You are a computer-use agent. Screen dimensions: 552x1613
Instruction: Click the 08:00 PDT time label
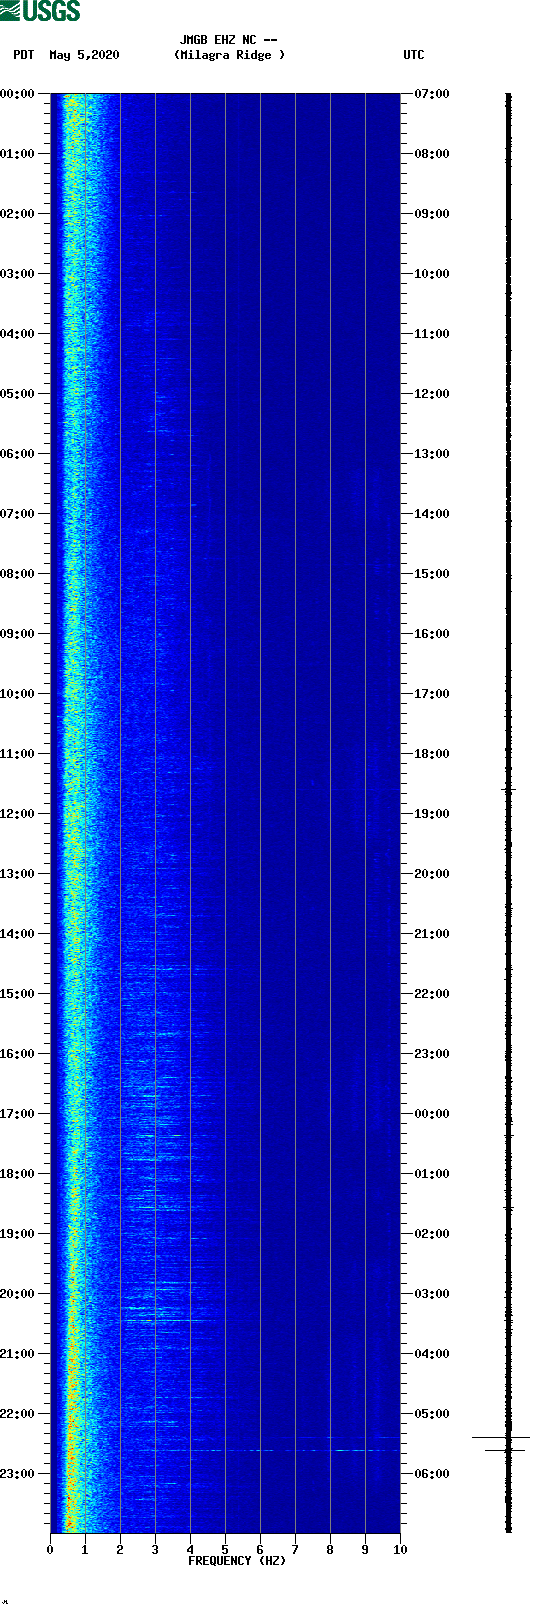point(18,574)
